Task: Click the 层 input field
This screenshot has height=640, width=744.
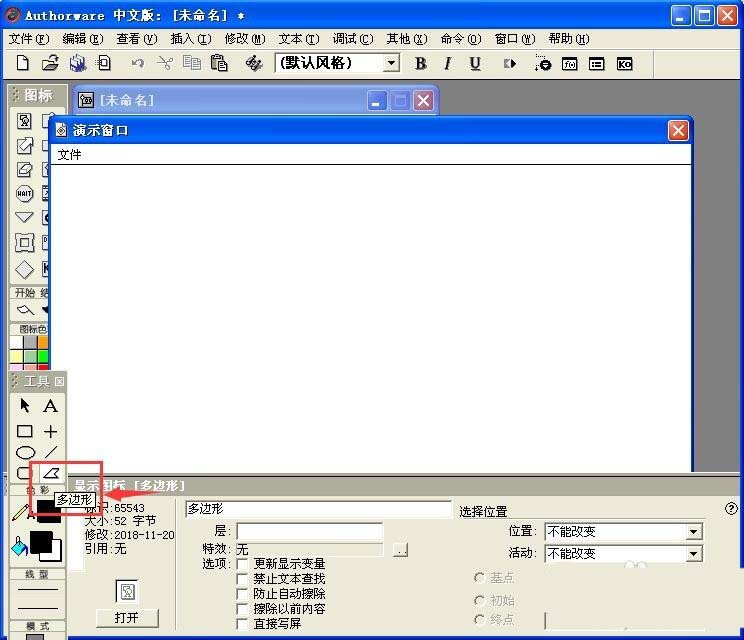Action: coord(309,530)
